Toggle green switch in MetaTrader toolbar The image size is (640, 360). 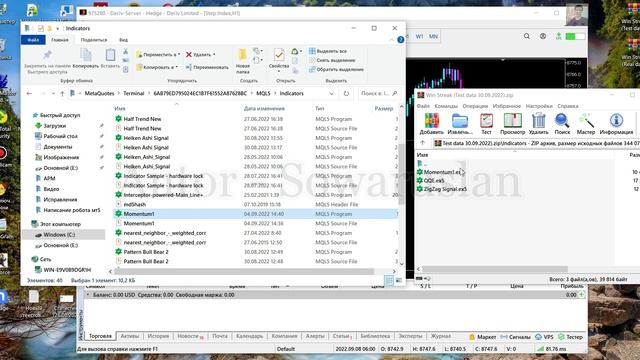coord(576,36)
